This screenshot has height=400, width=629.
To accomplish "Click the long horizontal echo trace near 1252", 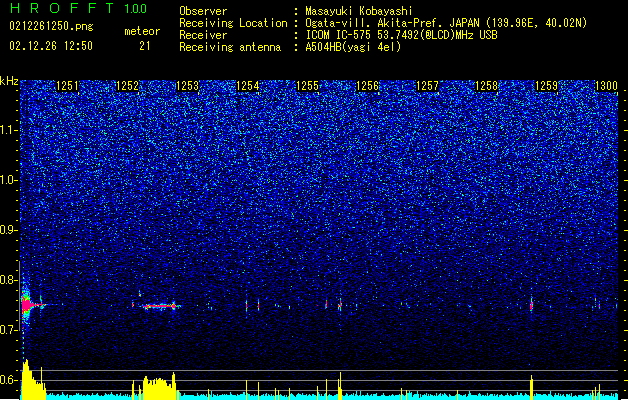I will (x=160, y=307).
